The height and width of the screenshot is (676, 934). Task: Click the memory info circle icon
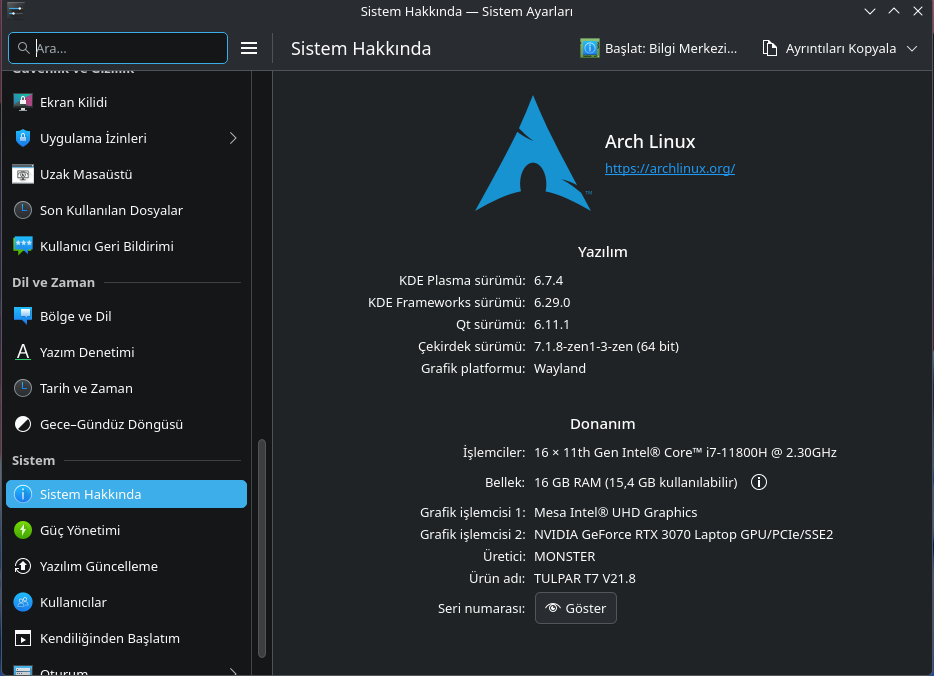pos(759,482)
